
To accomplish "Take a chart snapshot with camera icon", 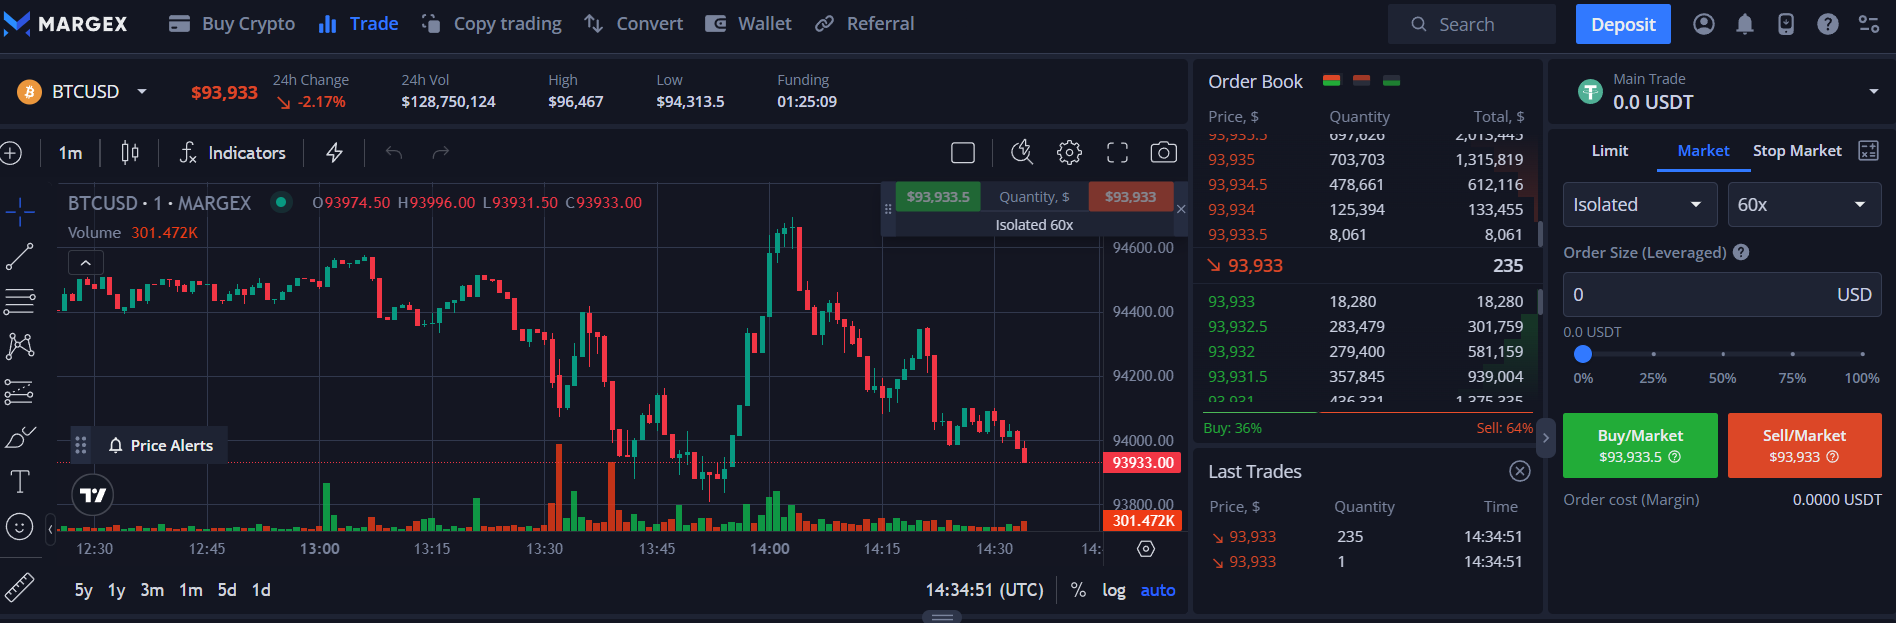I will click(x=1163, y=152).
